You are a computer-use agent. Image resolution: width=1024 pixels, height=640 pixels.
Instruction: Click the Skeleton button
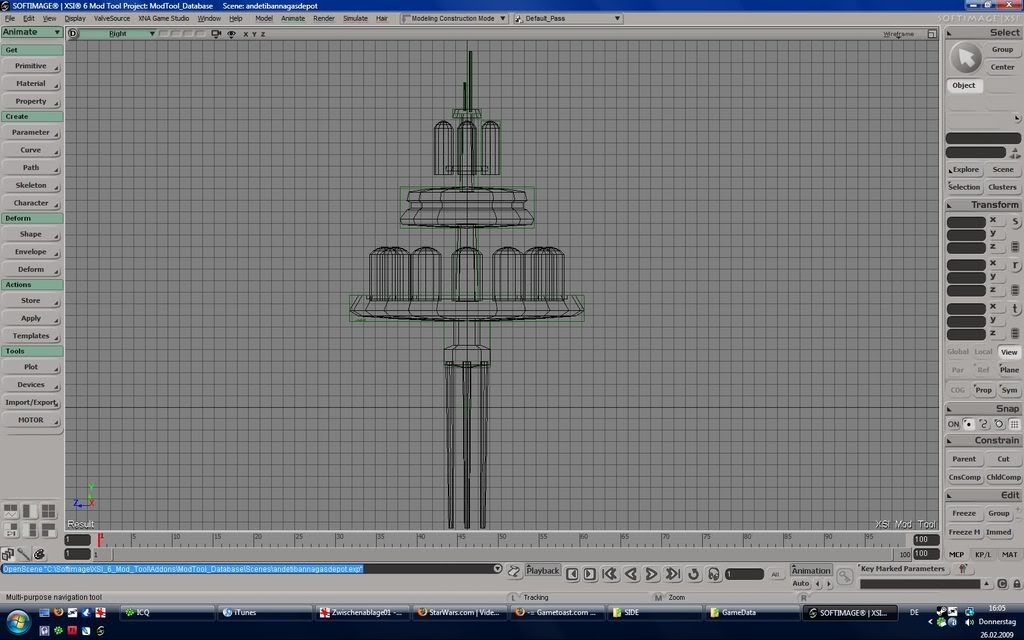31,185
